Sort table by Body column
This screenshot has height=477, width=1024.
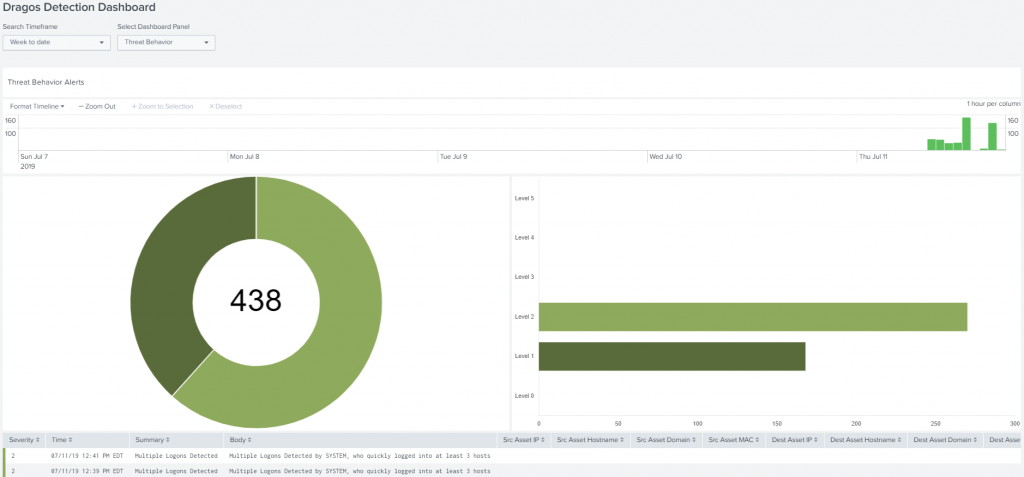[240, 440]
